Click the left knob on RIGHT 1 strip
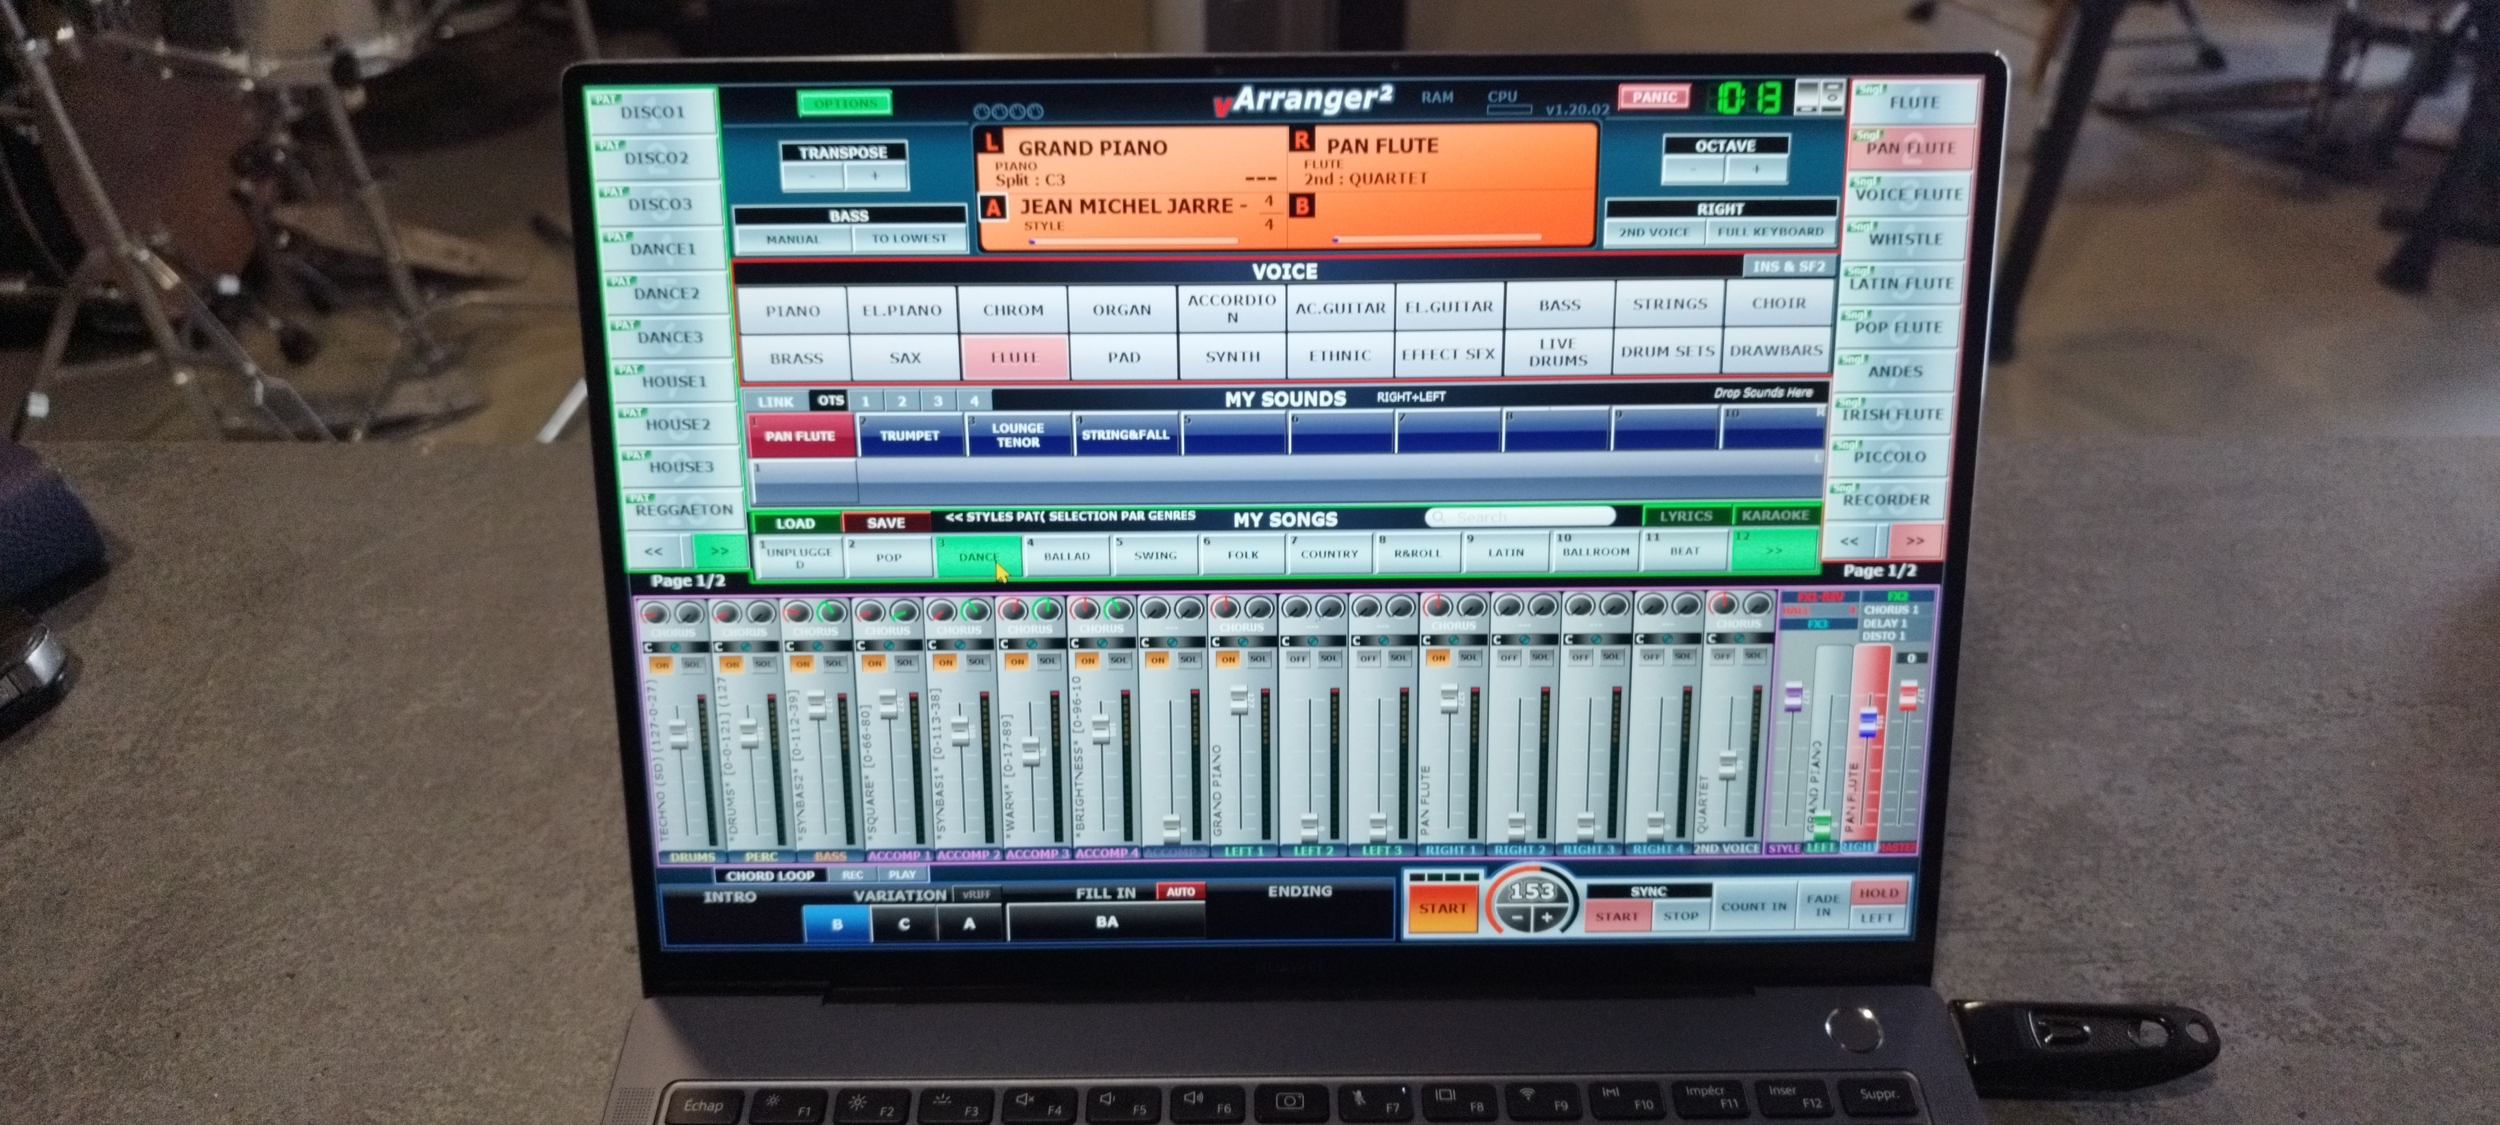 (1438, 606)
